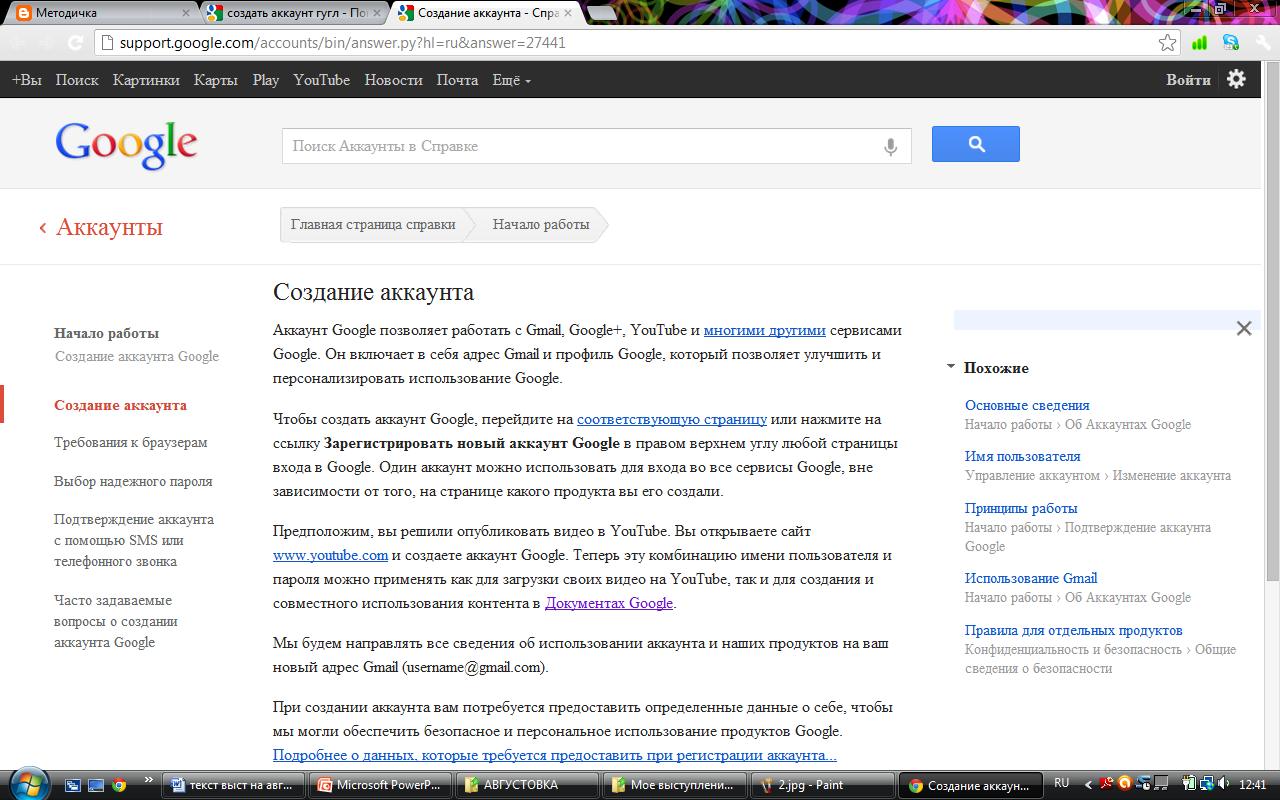Open 'Часто задаваемые вопросы' sidebar link
The height and width of the screenshot is (800, 1280).
tap(116, 621)
